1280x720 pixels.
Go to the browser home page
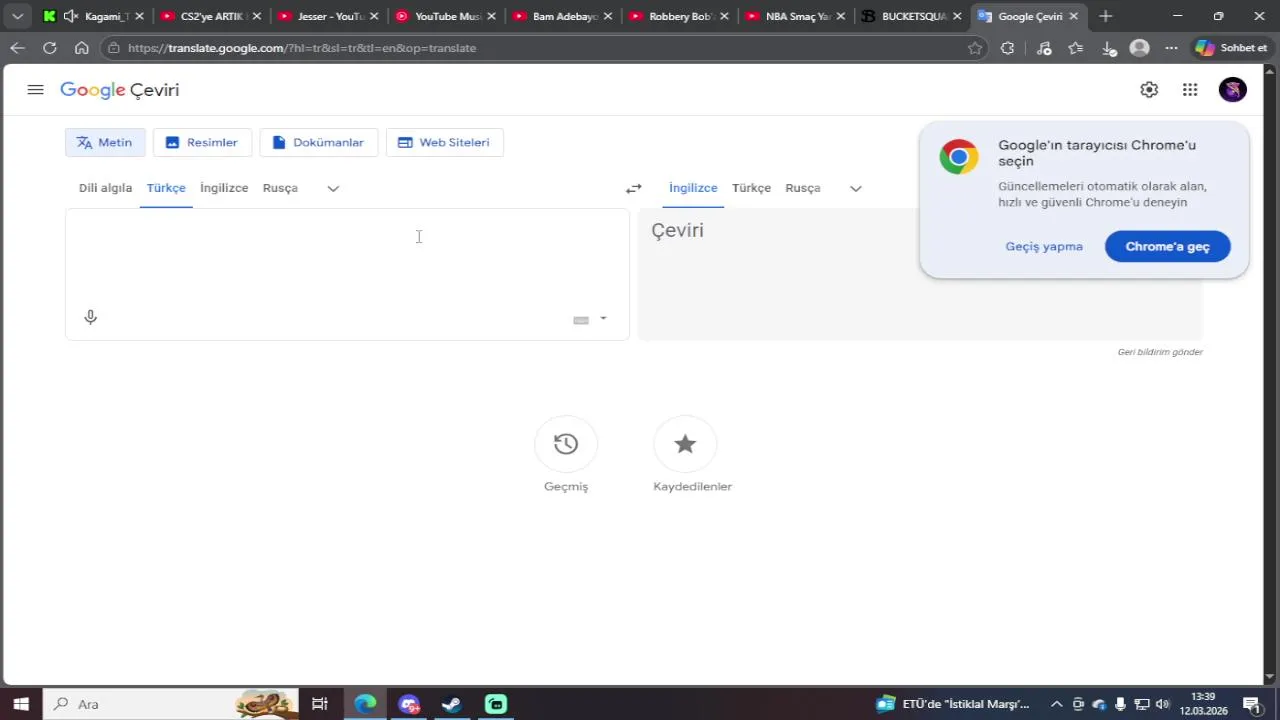pyautogui.click(x=82, y=48)
